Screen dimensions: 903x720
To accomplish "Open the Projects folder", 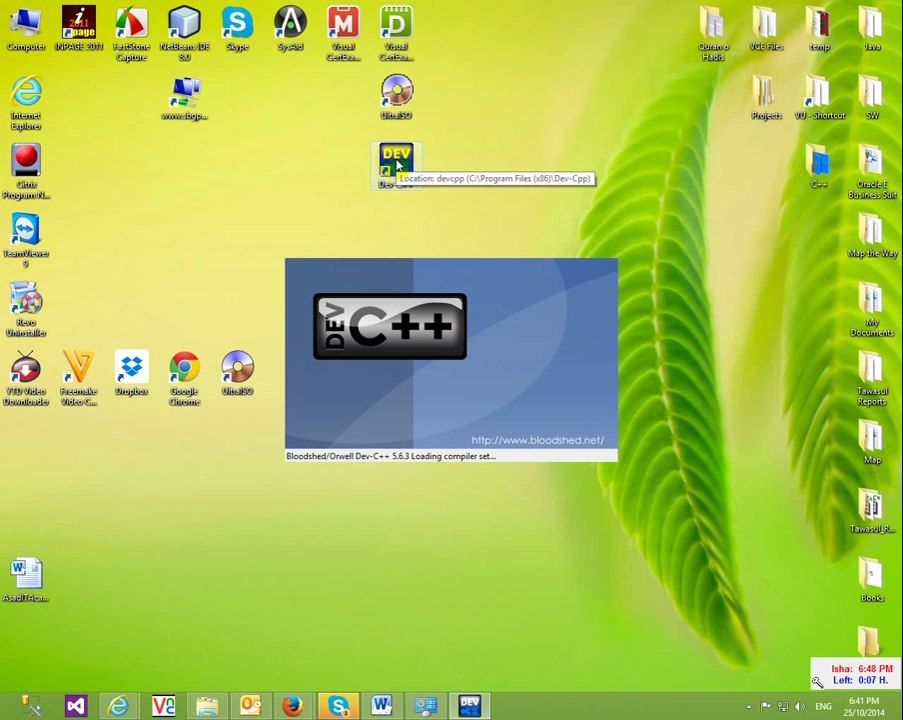I will 766,98.
